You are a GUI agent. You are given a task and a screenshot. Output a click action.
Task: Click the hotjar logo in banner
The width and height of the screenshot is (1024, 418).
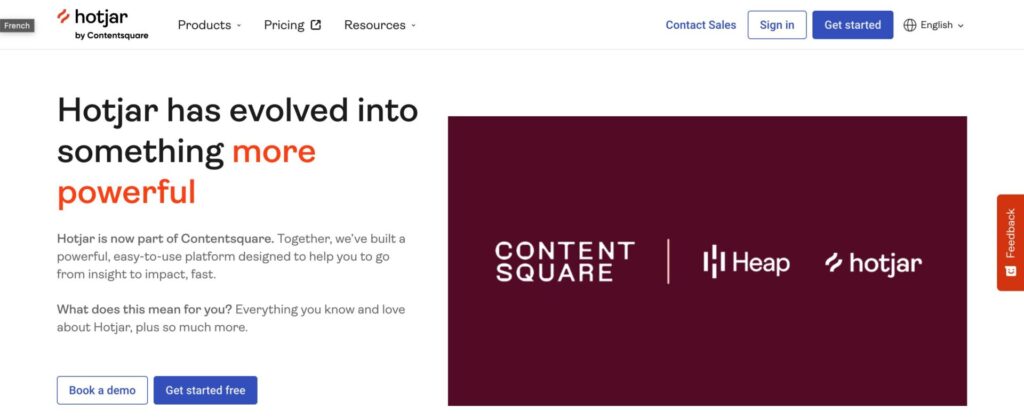click(x=874, y=263)
